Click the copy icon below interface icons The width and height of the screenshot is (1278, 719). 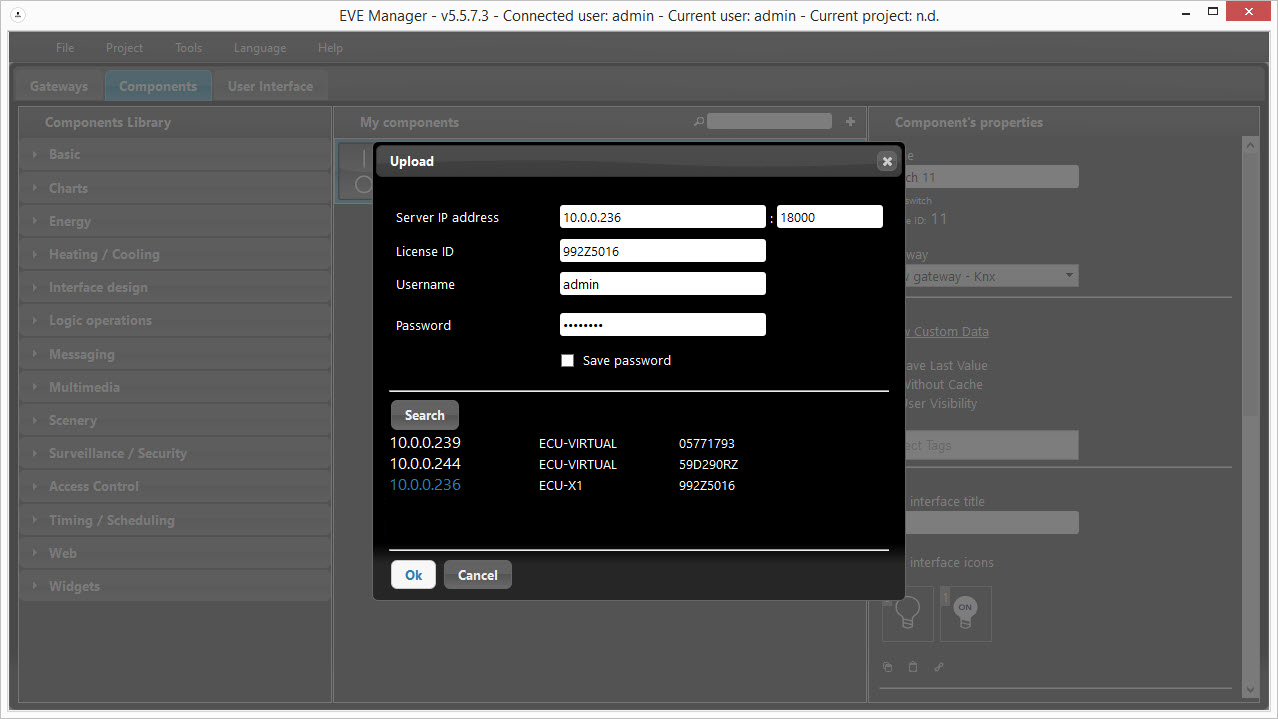pos(887,667)
